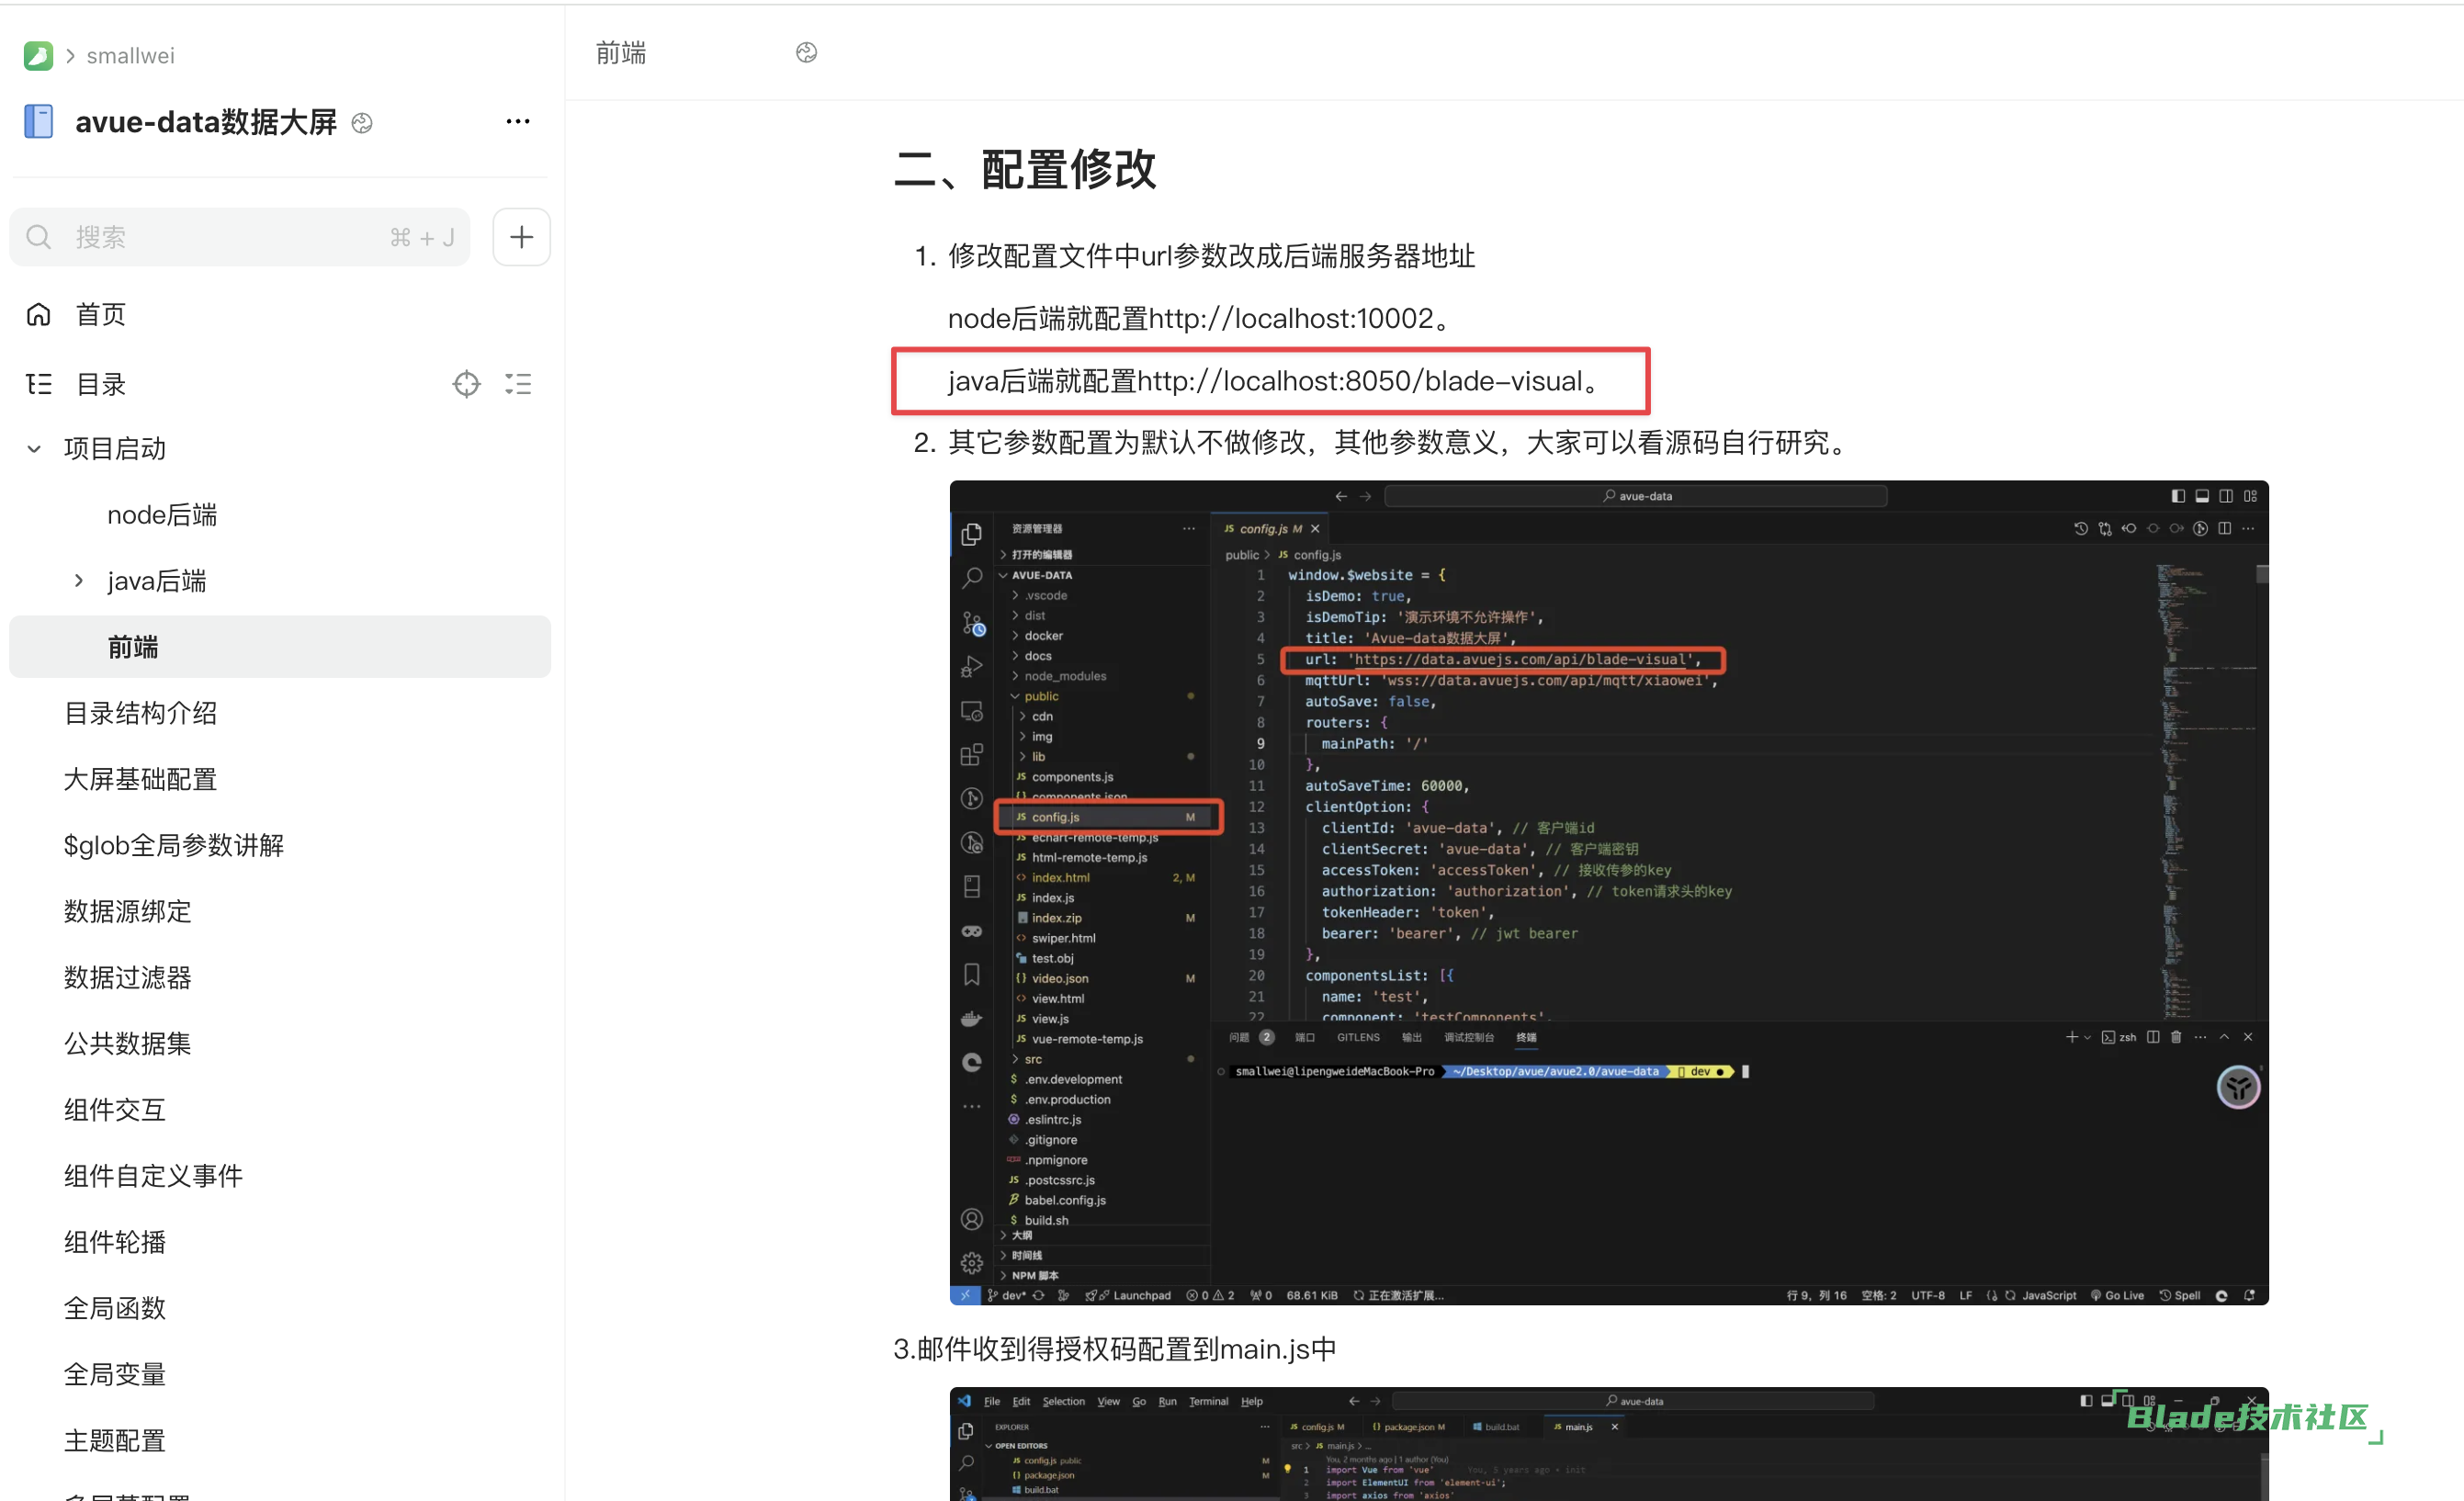Expand the java后端 tree node
The image size is (2464, 1501).
tap(79, 581)
